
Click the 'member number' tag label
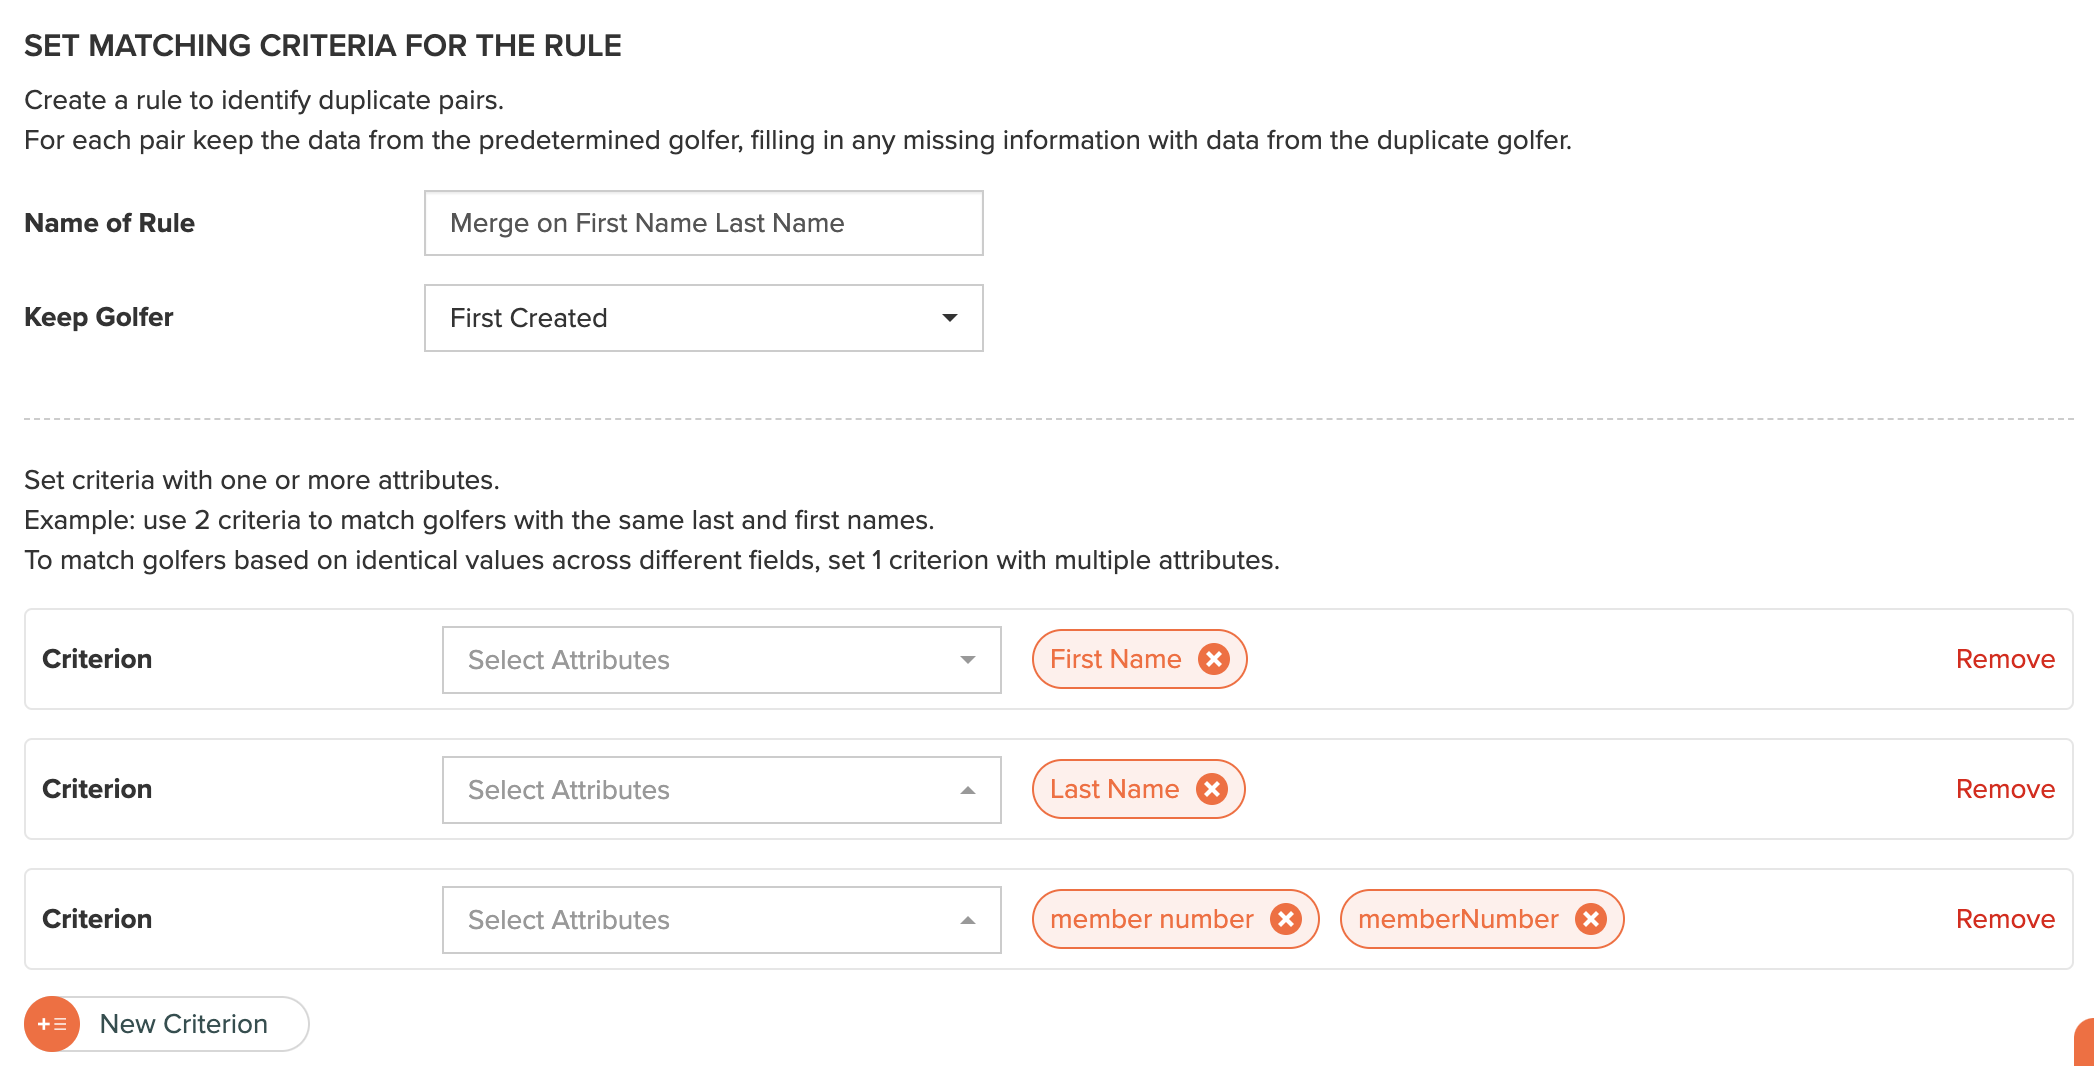[1151, 919]
